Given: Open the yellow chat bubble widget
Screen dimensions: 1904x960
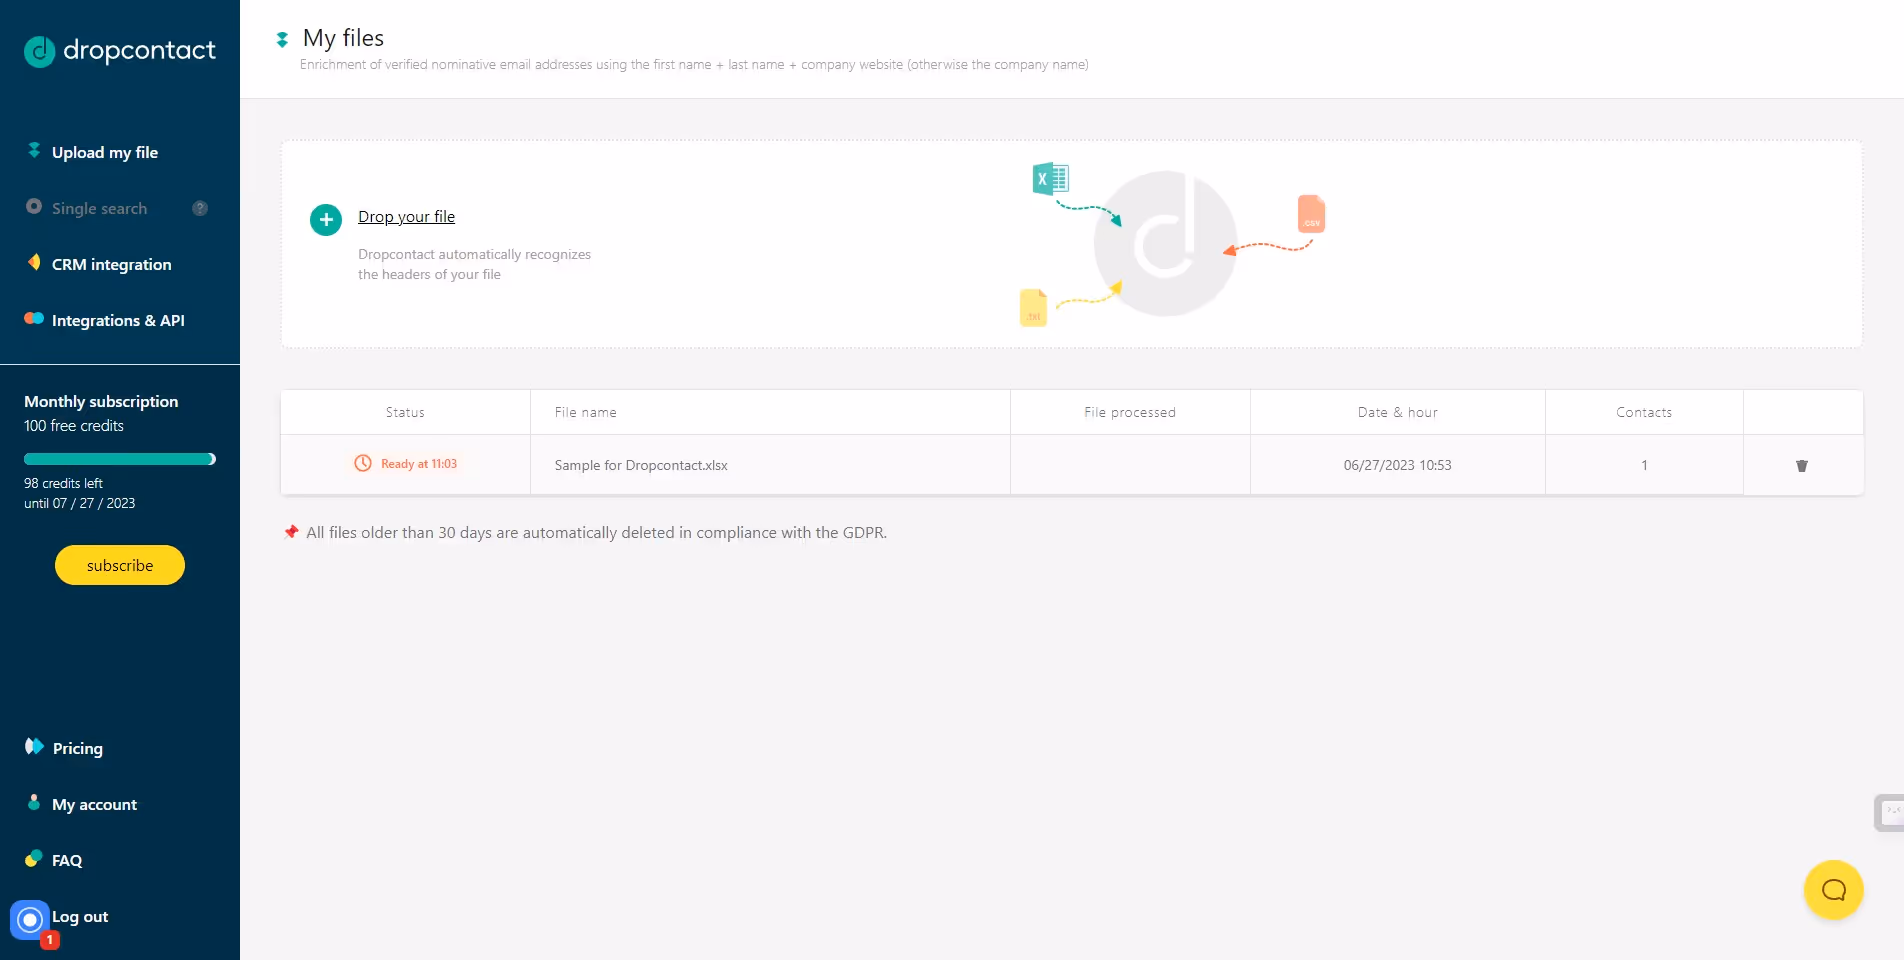Looking at the screenshot, I should click(x=1834, y=890).
